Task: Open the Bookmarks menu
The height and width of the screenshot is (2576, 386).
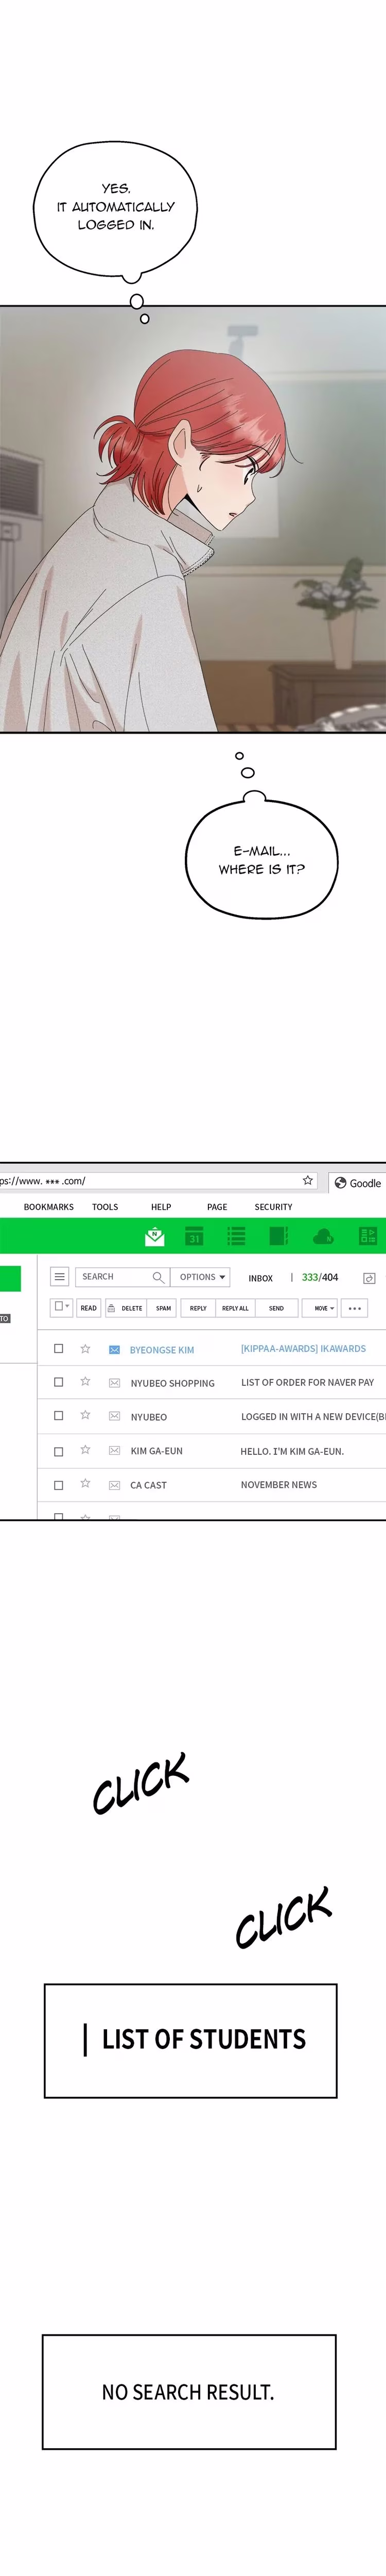Action: [x=49, y=1207]
